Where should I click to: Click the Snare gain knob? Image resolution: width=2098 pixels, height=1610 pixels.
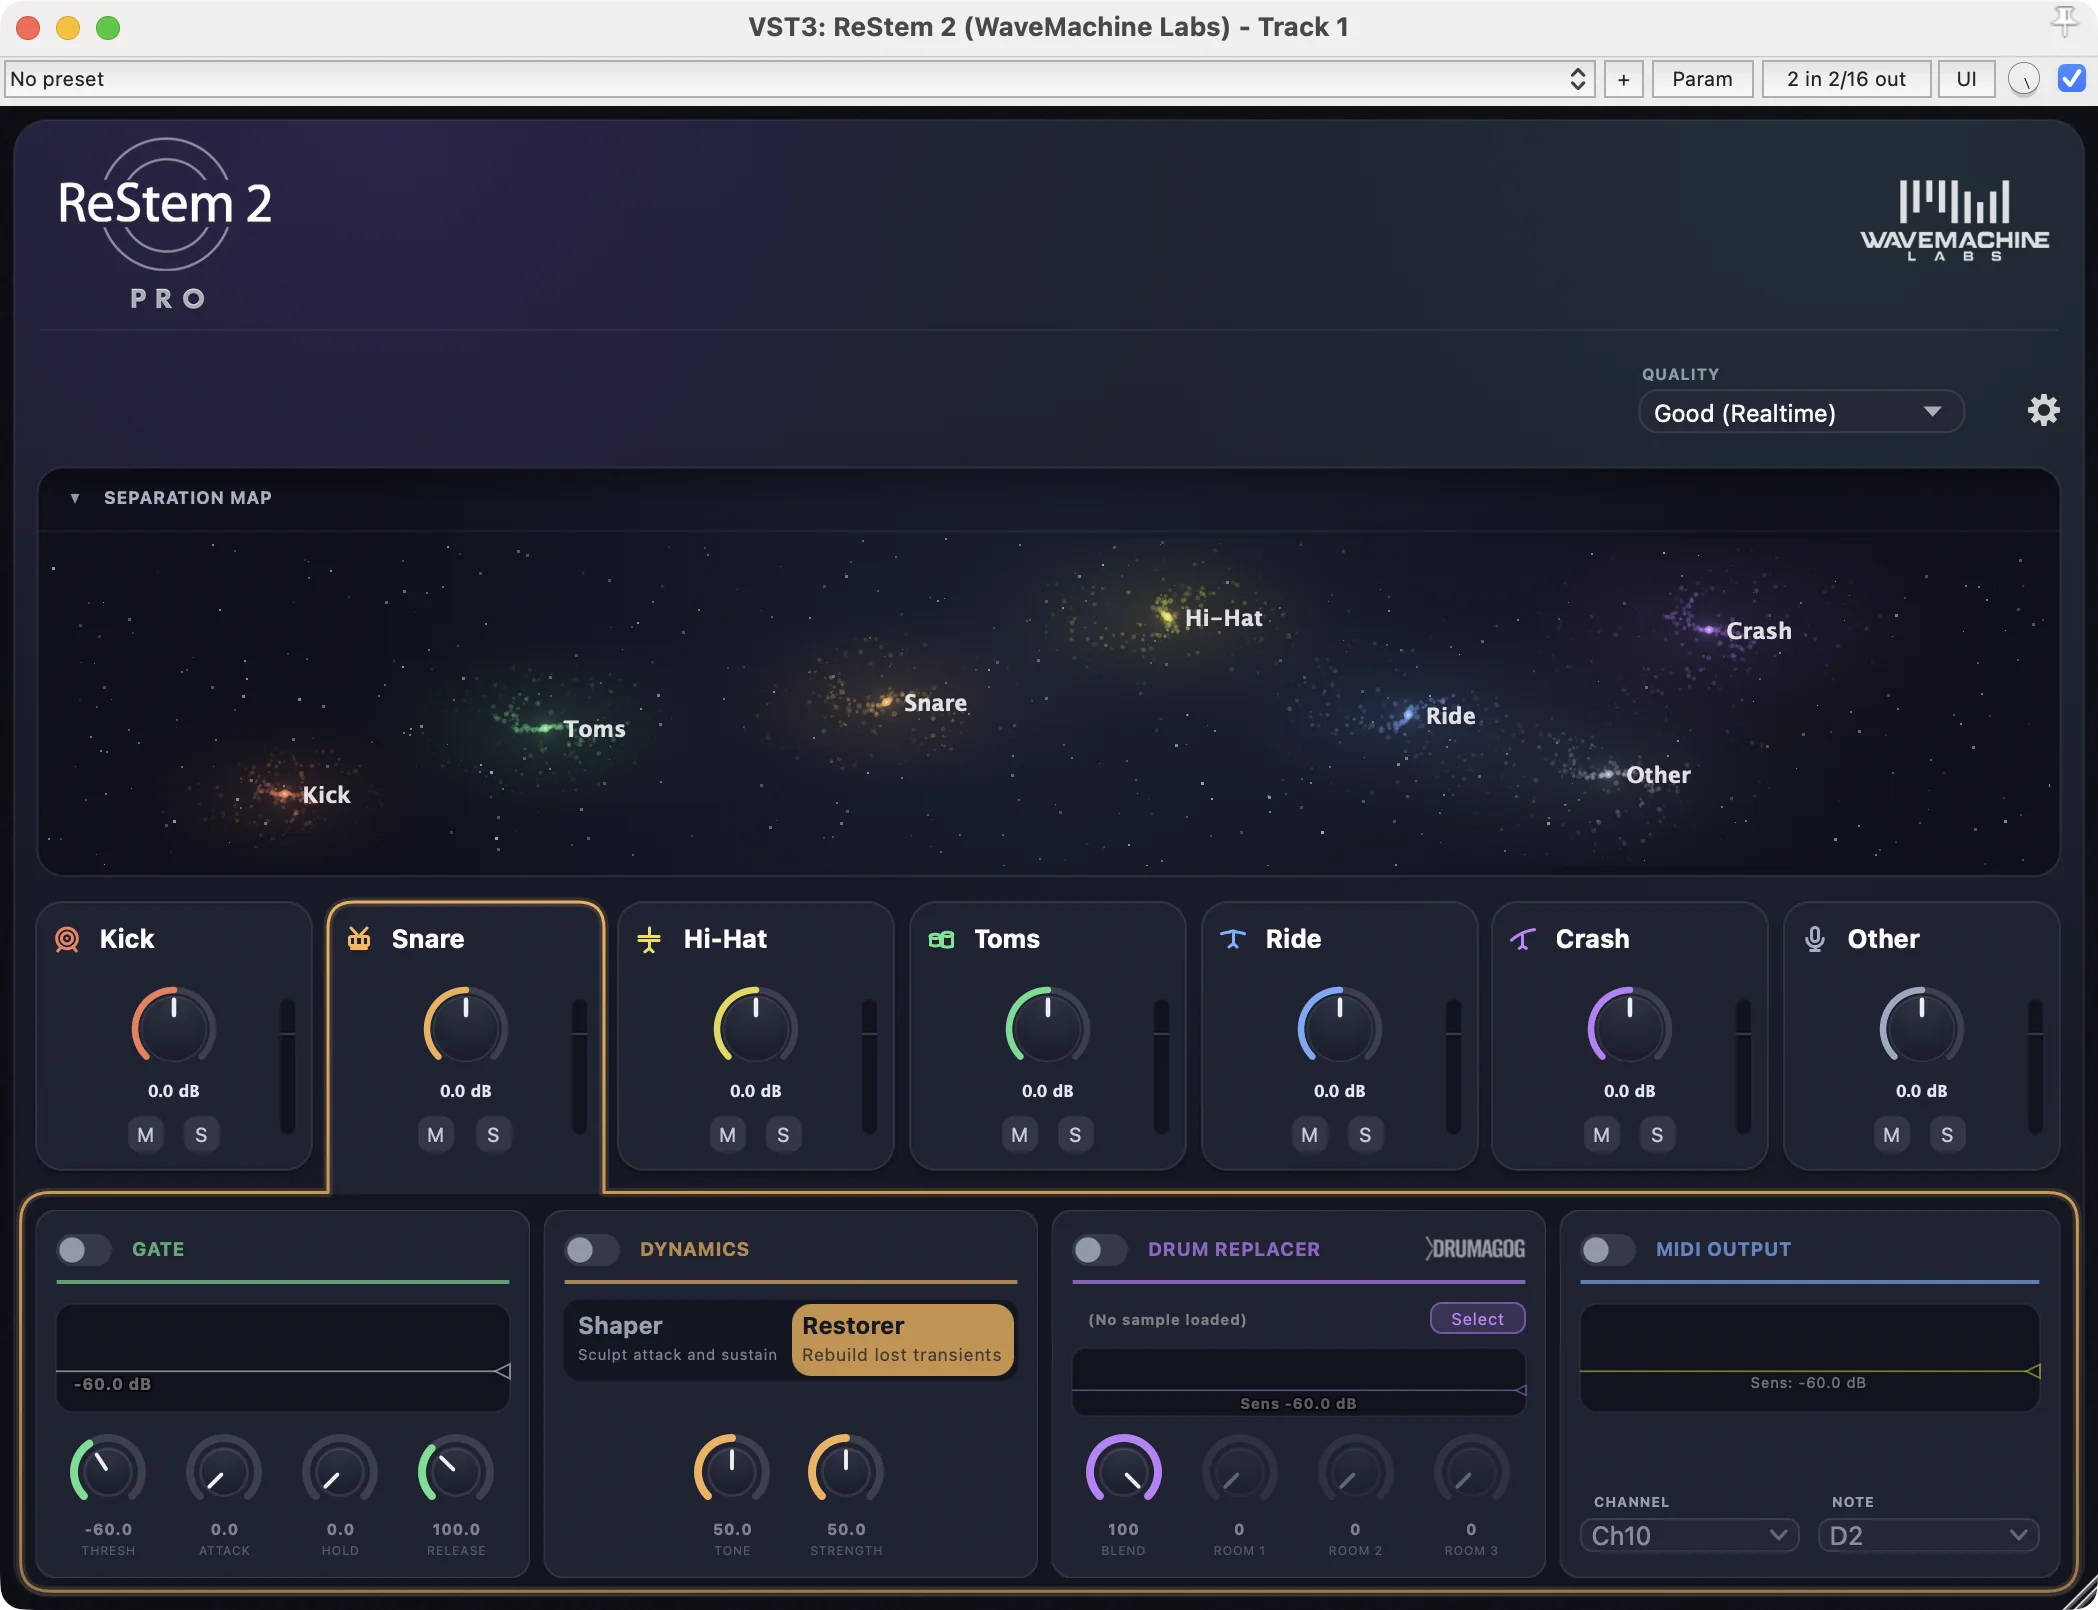coord(466,1026)
